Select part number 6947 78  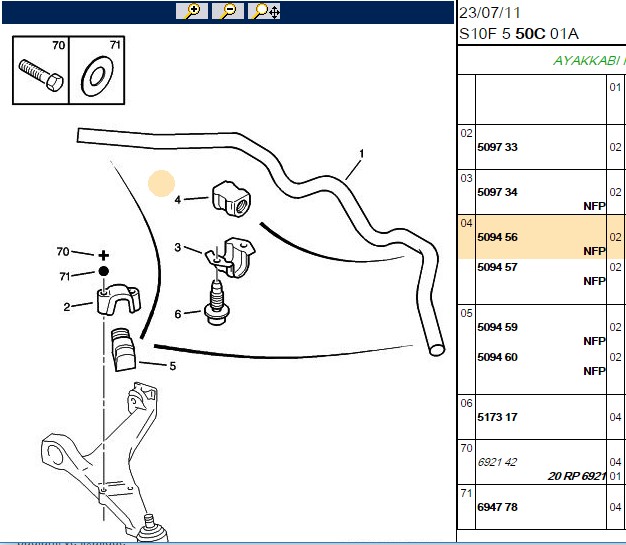pyautogui.click(x=497, y=507)
